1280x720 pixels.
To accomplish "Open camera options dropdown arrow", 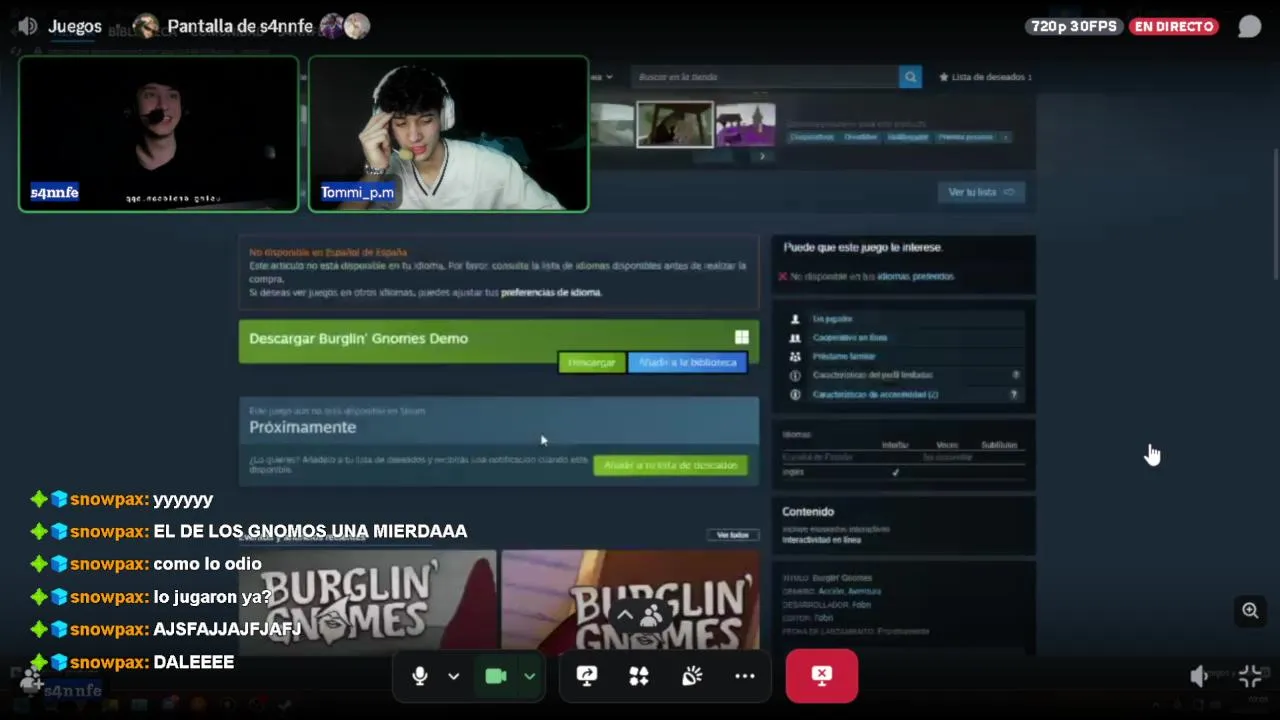I will [529, 676].
